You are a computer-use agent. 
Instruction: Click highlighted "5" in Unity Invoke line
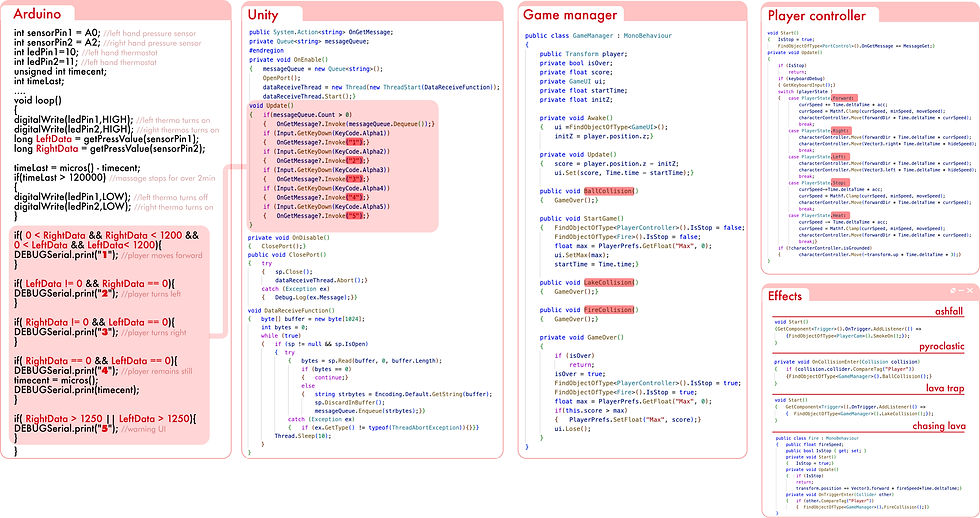(x=354, y=216)
